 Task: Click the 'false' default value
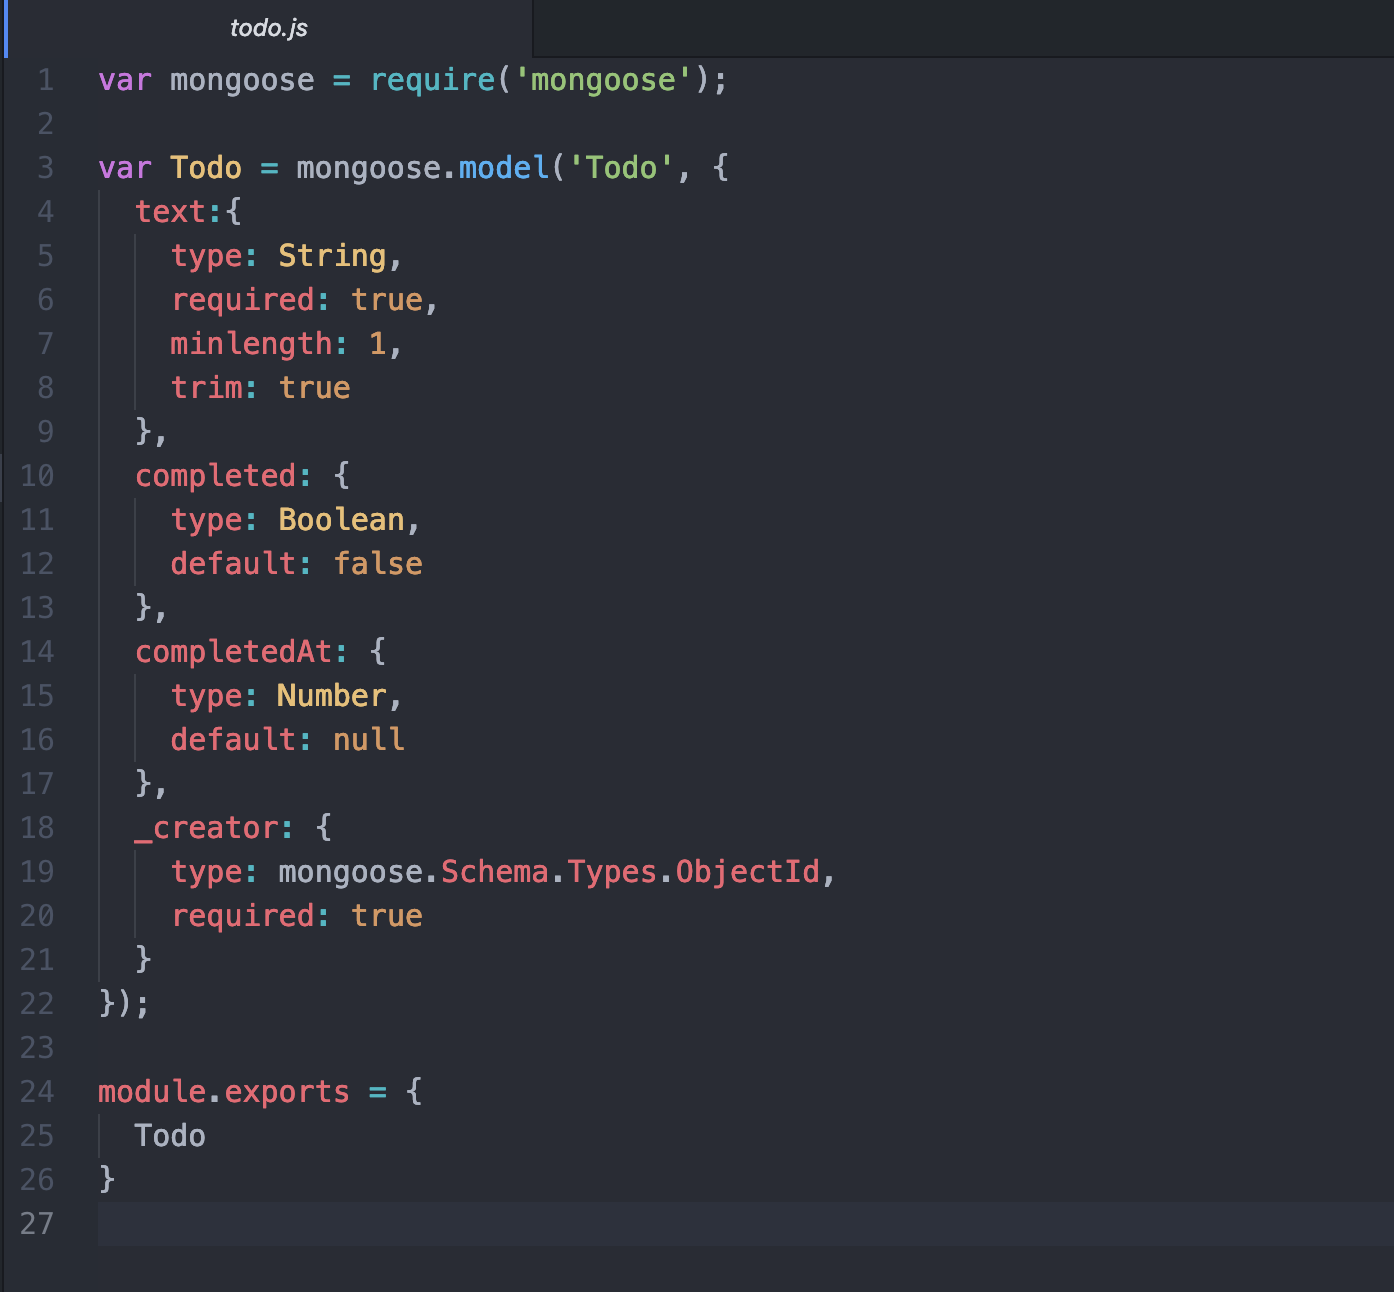coord(378,563)
